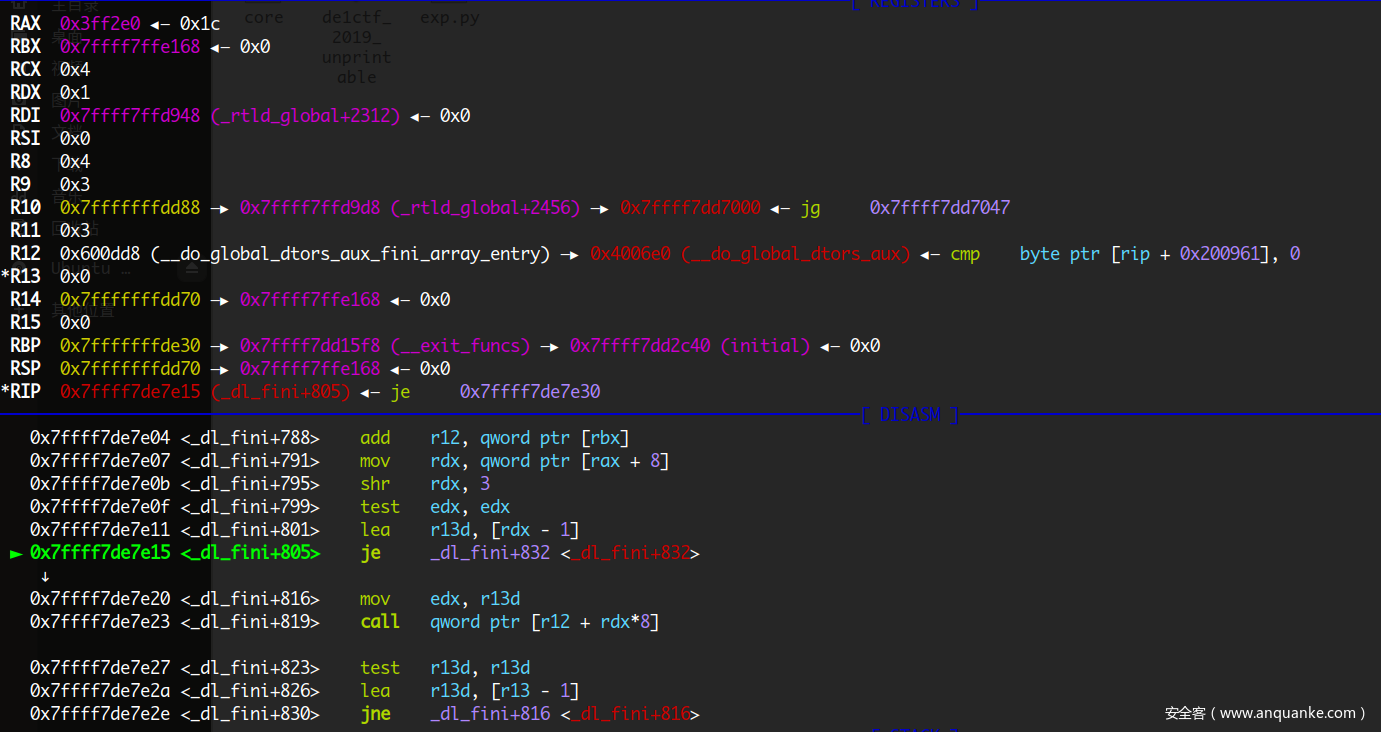The image size is (1381, 732).
Task: Click the green current-instruction arrow marker
Action: click(16, 553)
